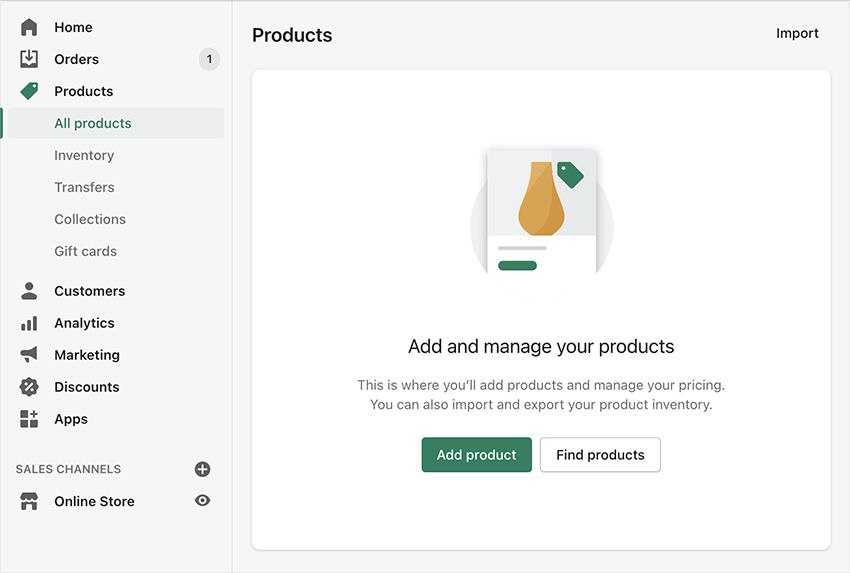Click the green Products tag icon
Viewport: 850px width, 573px height.
point(29,91)
